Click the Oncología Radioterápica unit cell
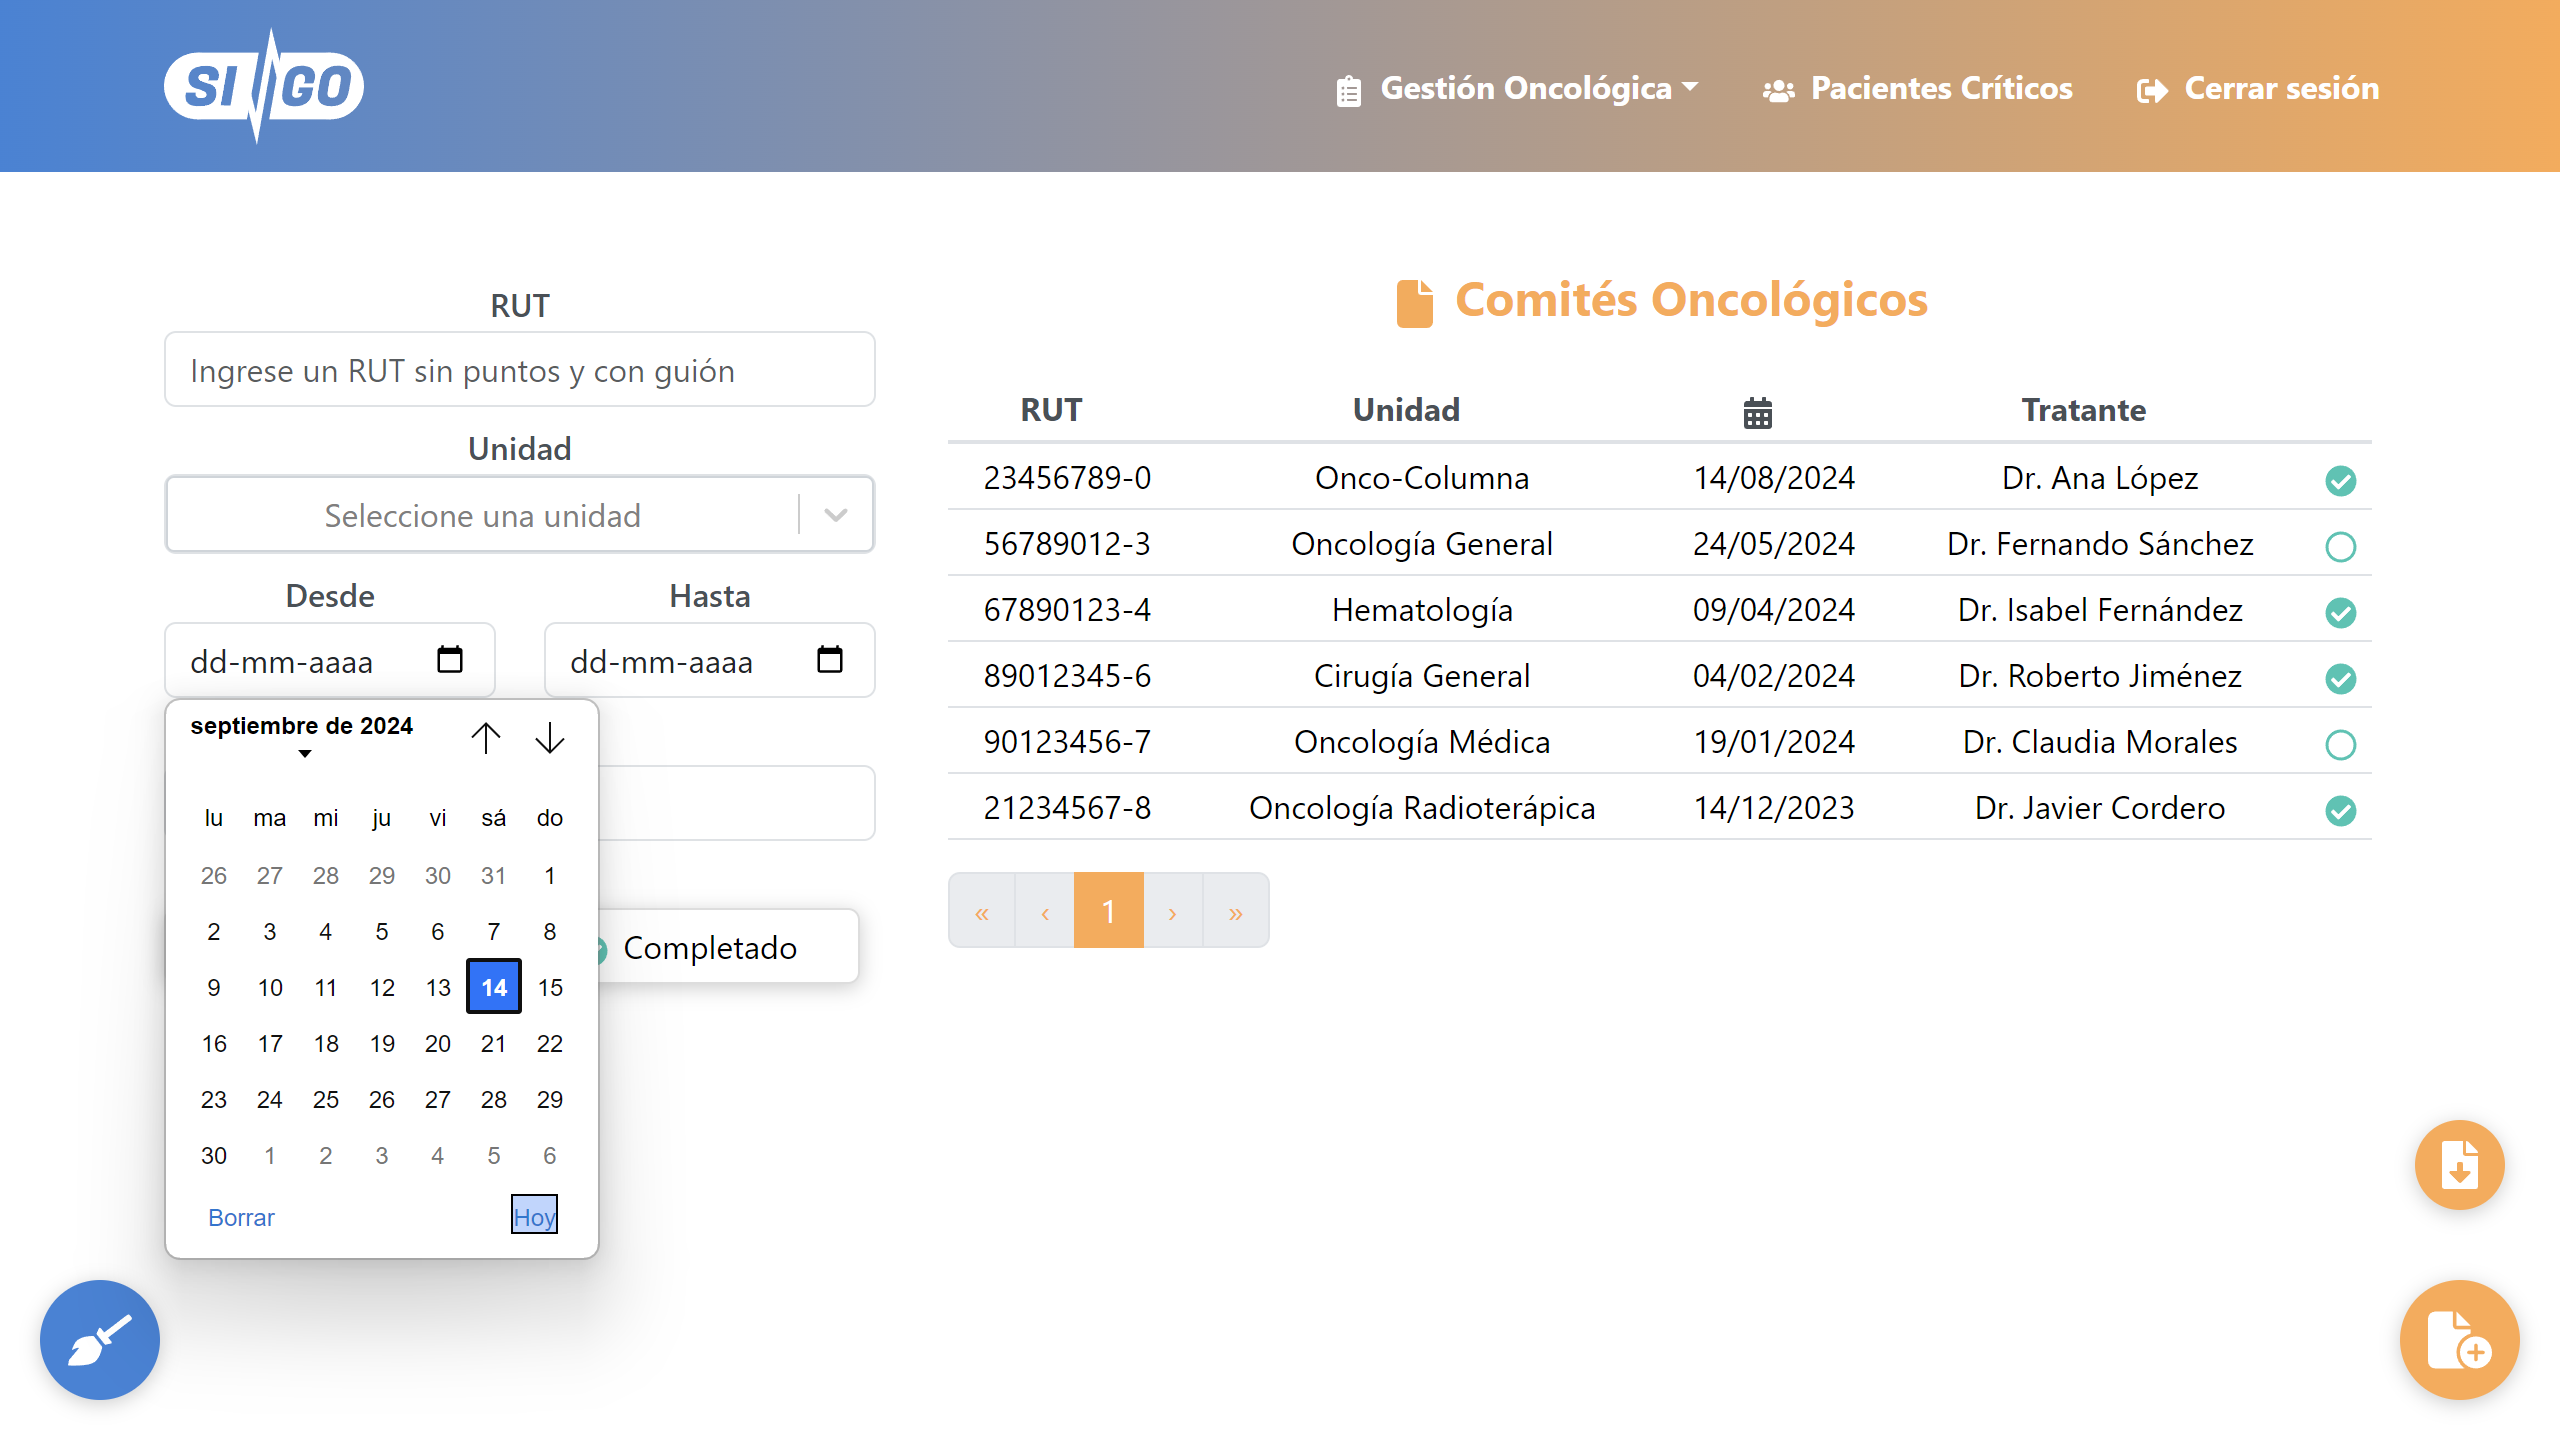Screen dimensions: 2560x1440 [x=1422, y=808]
